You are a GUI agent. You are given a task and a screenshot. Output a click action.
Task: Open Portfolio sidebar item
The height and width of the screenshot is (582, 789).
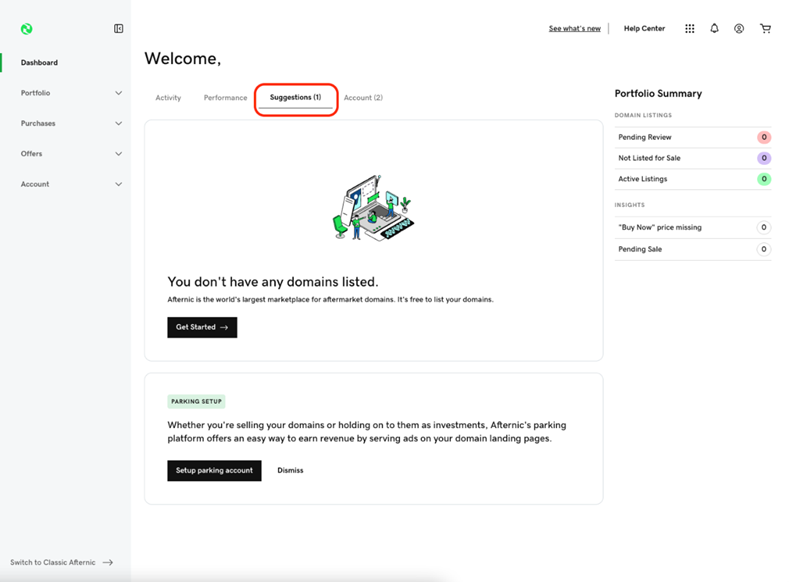click(35, 93)
